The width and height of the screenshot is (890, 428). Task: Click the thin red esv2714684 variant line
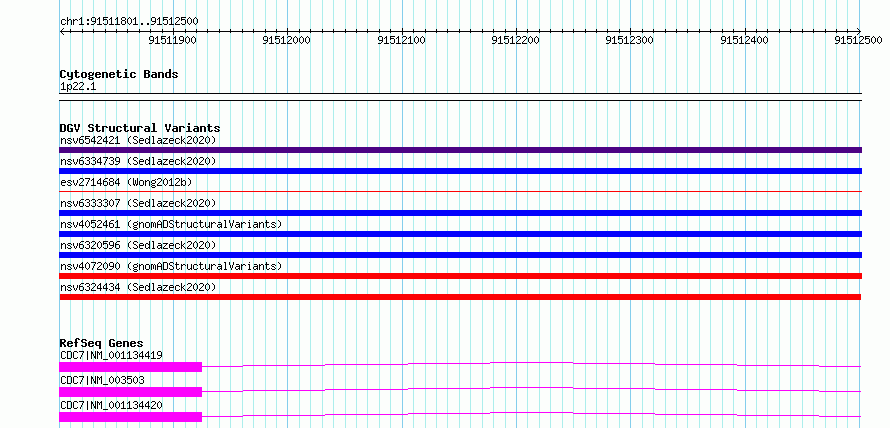[x=460, y=192]
